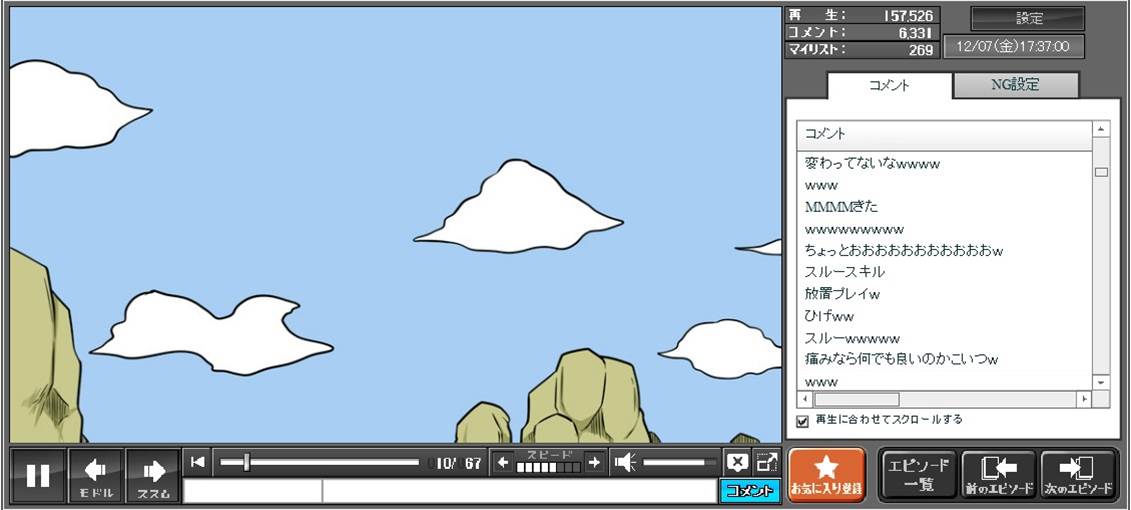1131x510 pixels.
Task: Mute audio using the speaker icon
Action: [625, 462]
